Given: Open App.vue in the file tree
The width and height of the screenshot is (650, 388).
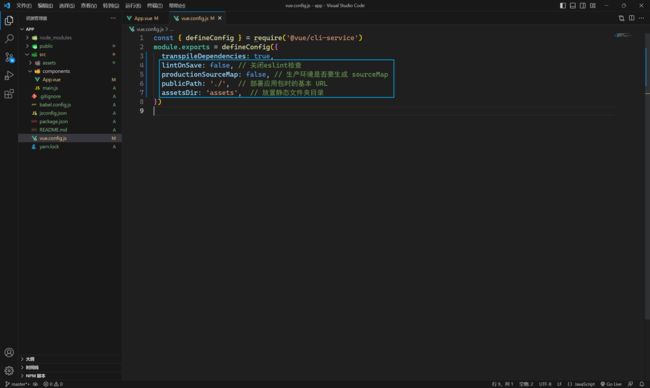Looking at the screenshot, I should coord(70,80).
